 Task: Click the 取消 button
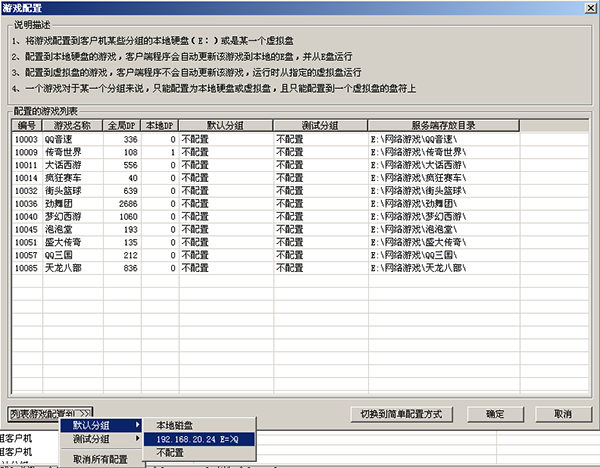pos(561,413)
